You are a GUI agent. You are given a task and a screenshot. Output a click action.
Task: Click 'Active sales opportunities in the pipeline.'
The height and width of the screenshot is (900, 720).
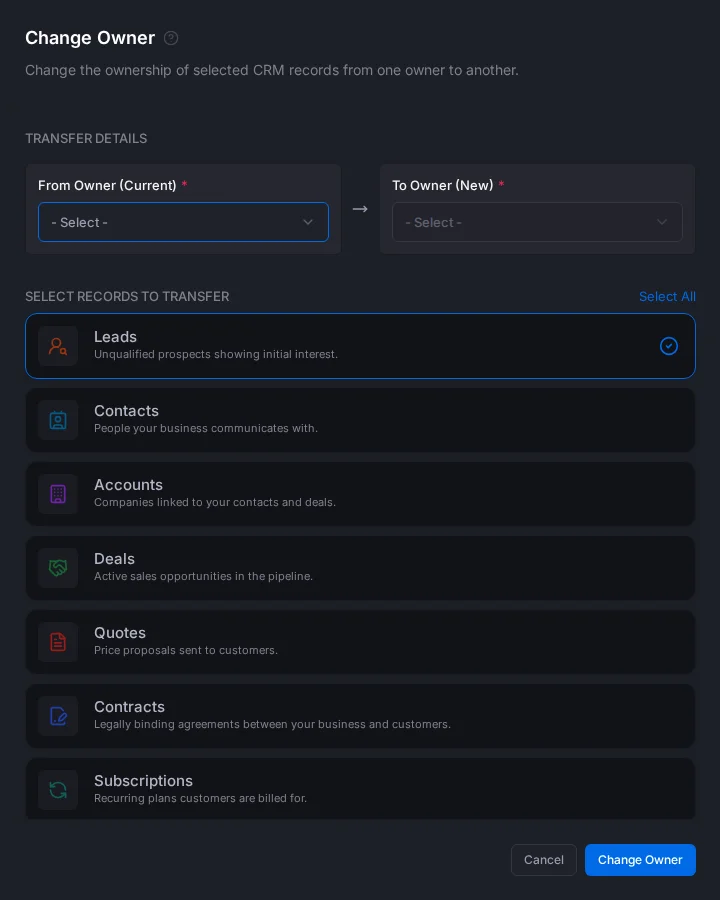[x=203, y=577]
